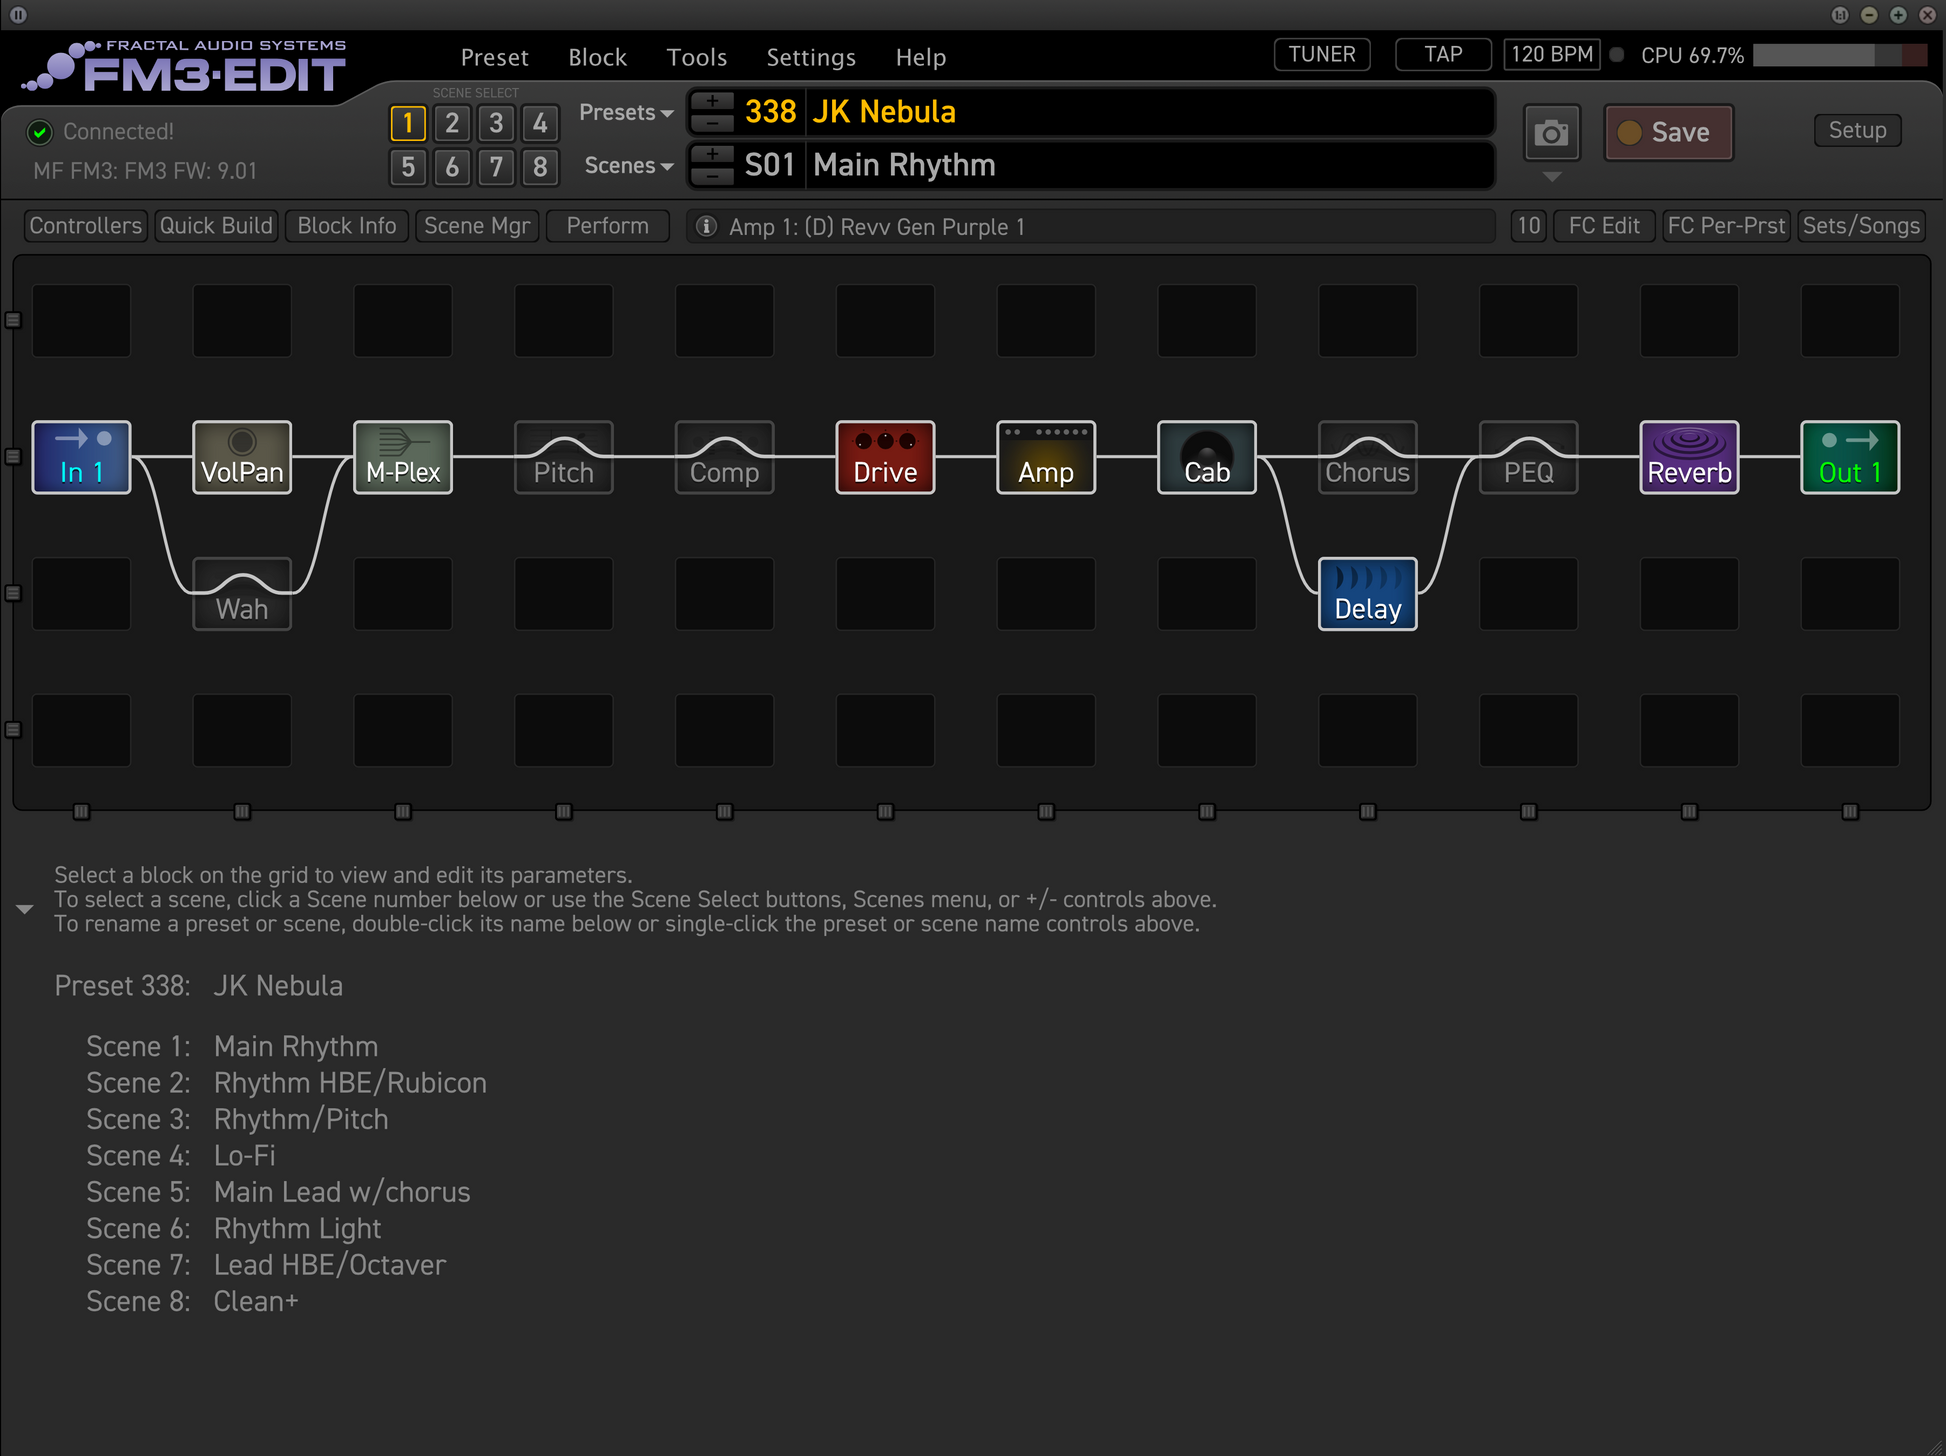Click the info icon beside Amp 1
The height and width of the screenshot is (1456, 1946).
(x=706, y=227)
